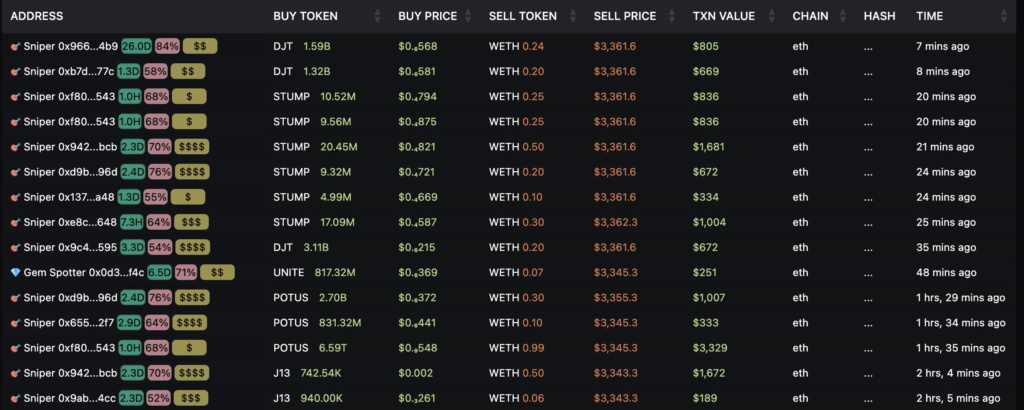The image size is (1024, 410).
Task: Click the Sniper icon beside 0x9c4...595
Action: click(15, 247)
